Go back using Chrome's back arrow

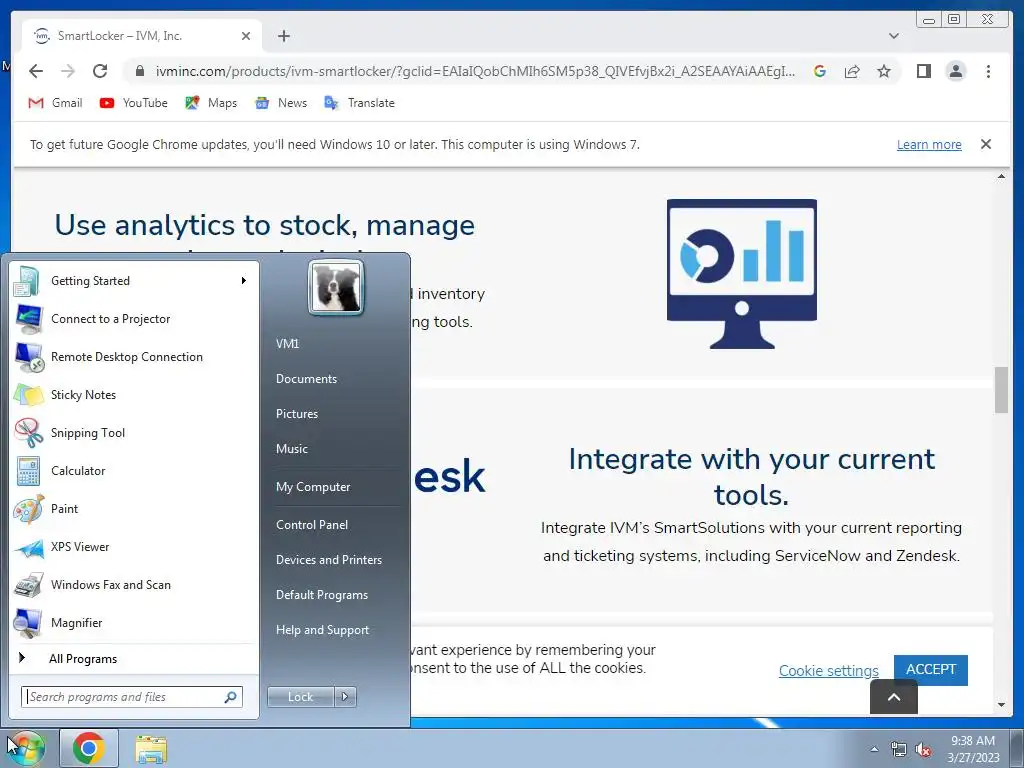pos(36,71)
